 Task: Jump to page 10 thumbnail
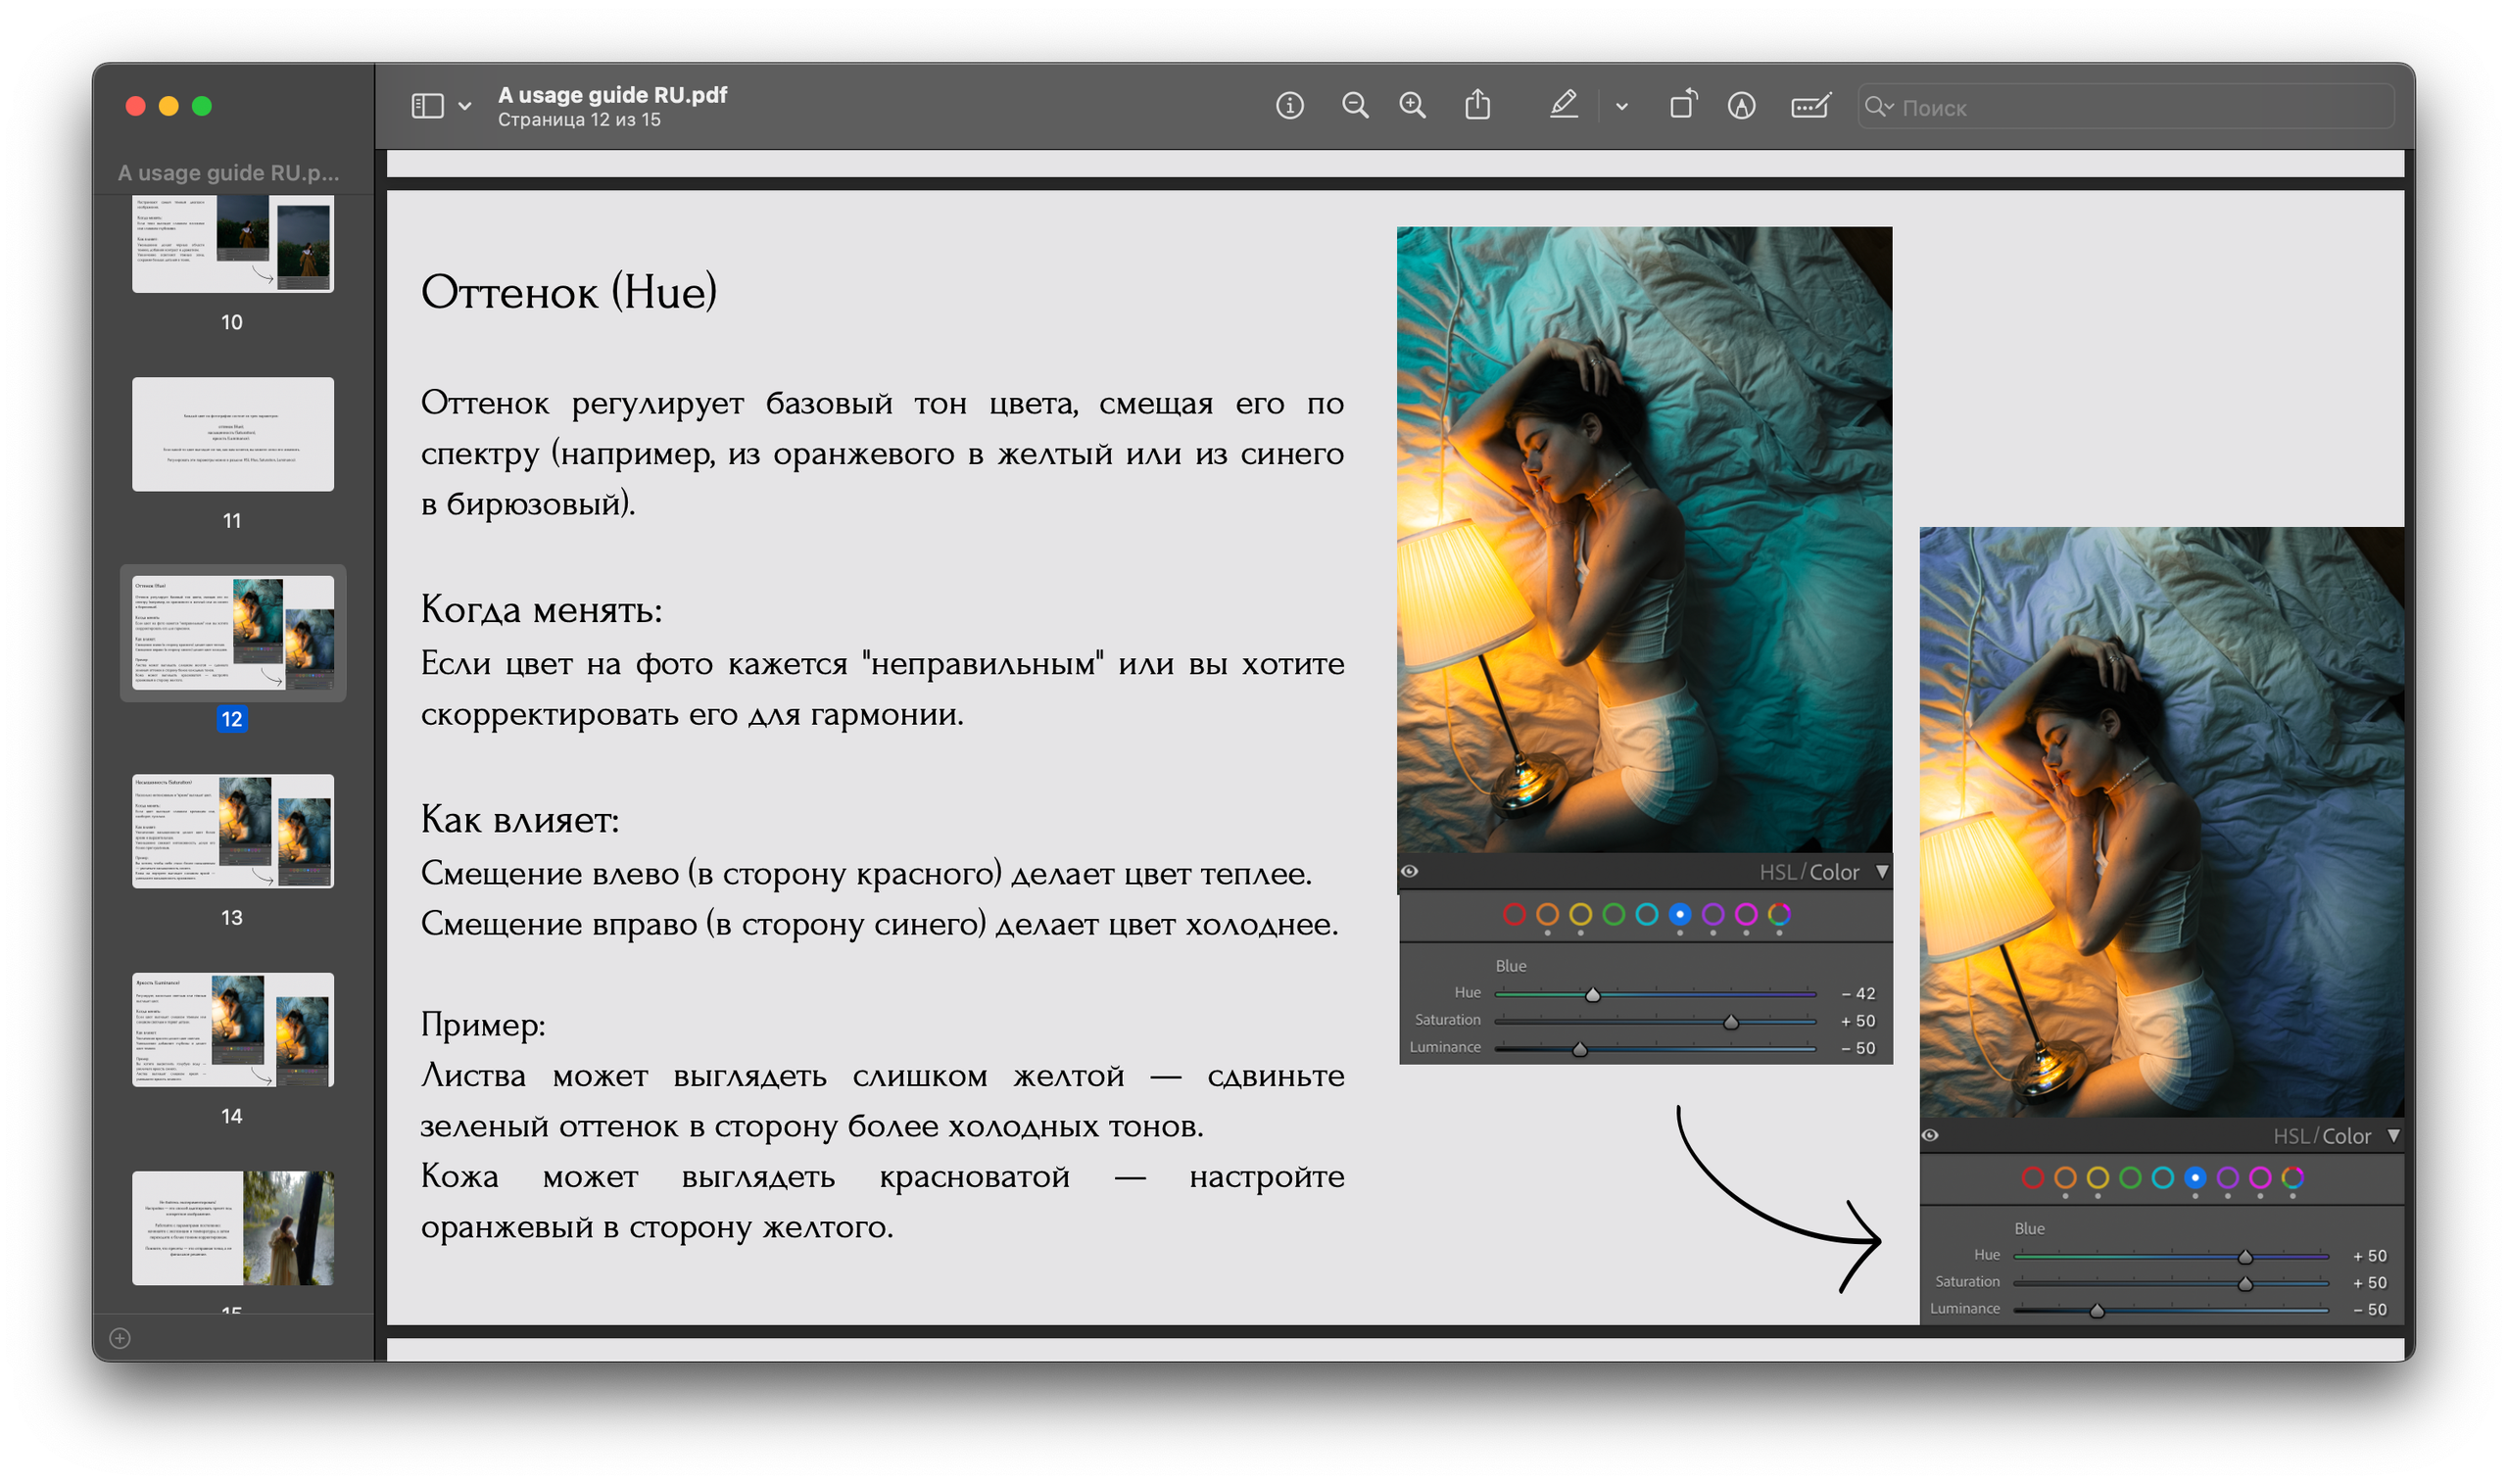[232, 243]
